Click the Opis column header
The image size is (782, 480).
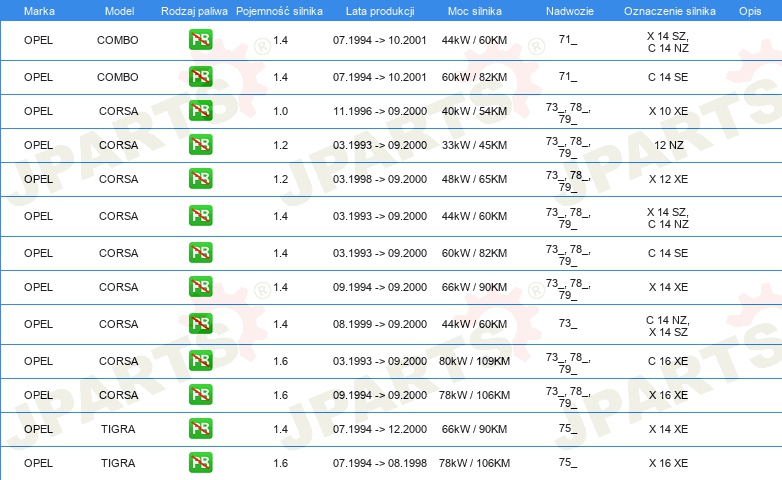(750, 11)
